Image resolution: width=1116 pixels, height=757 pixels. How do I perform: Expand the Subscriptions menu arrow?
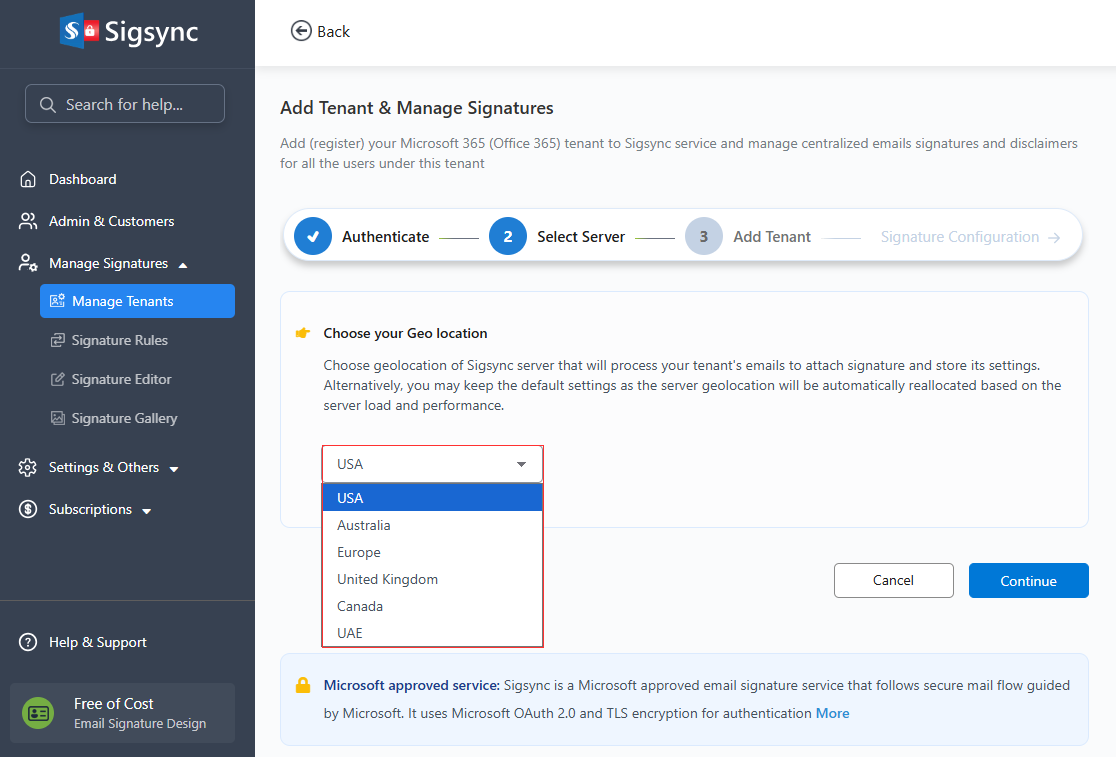click(147, 511)
